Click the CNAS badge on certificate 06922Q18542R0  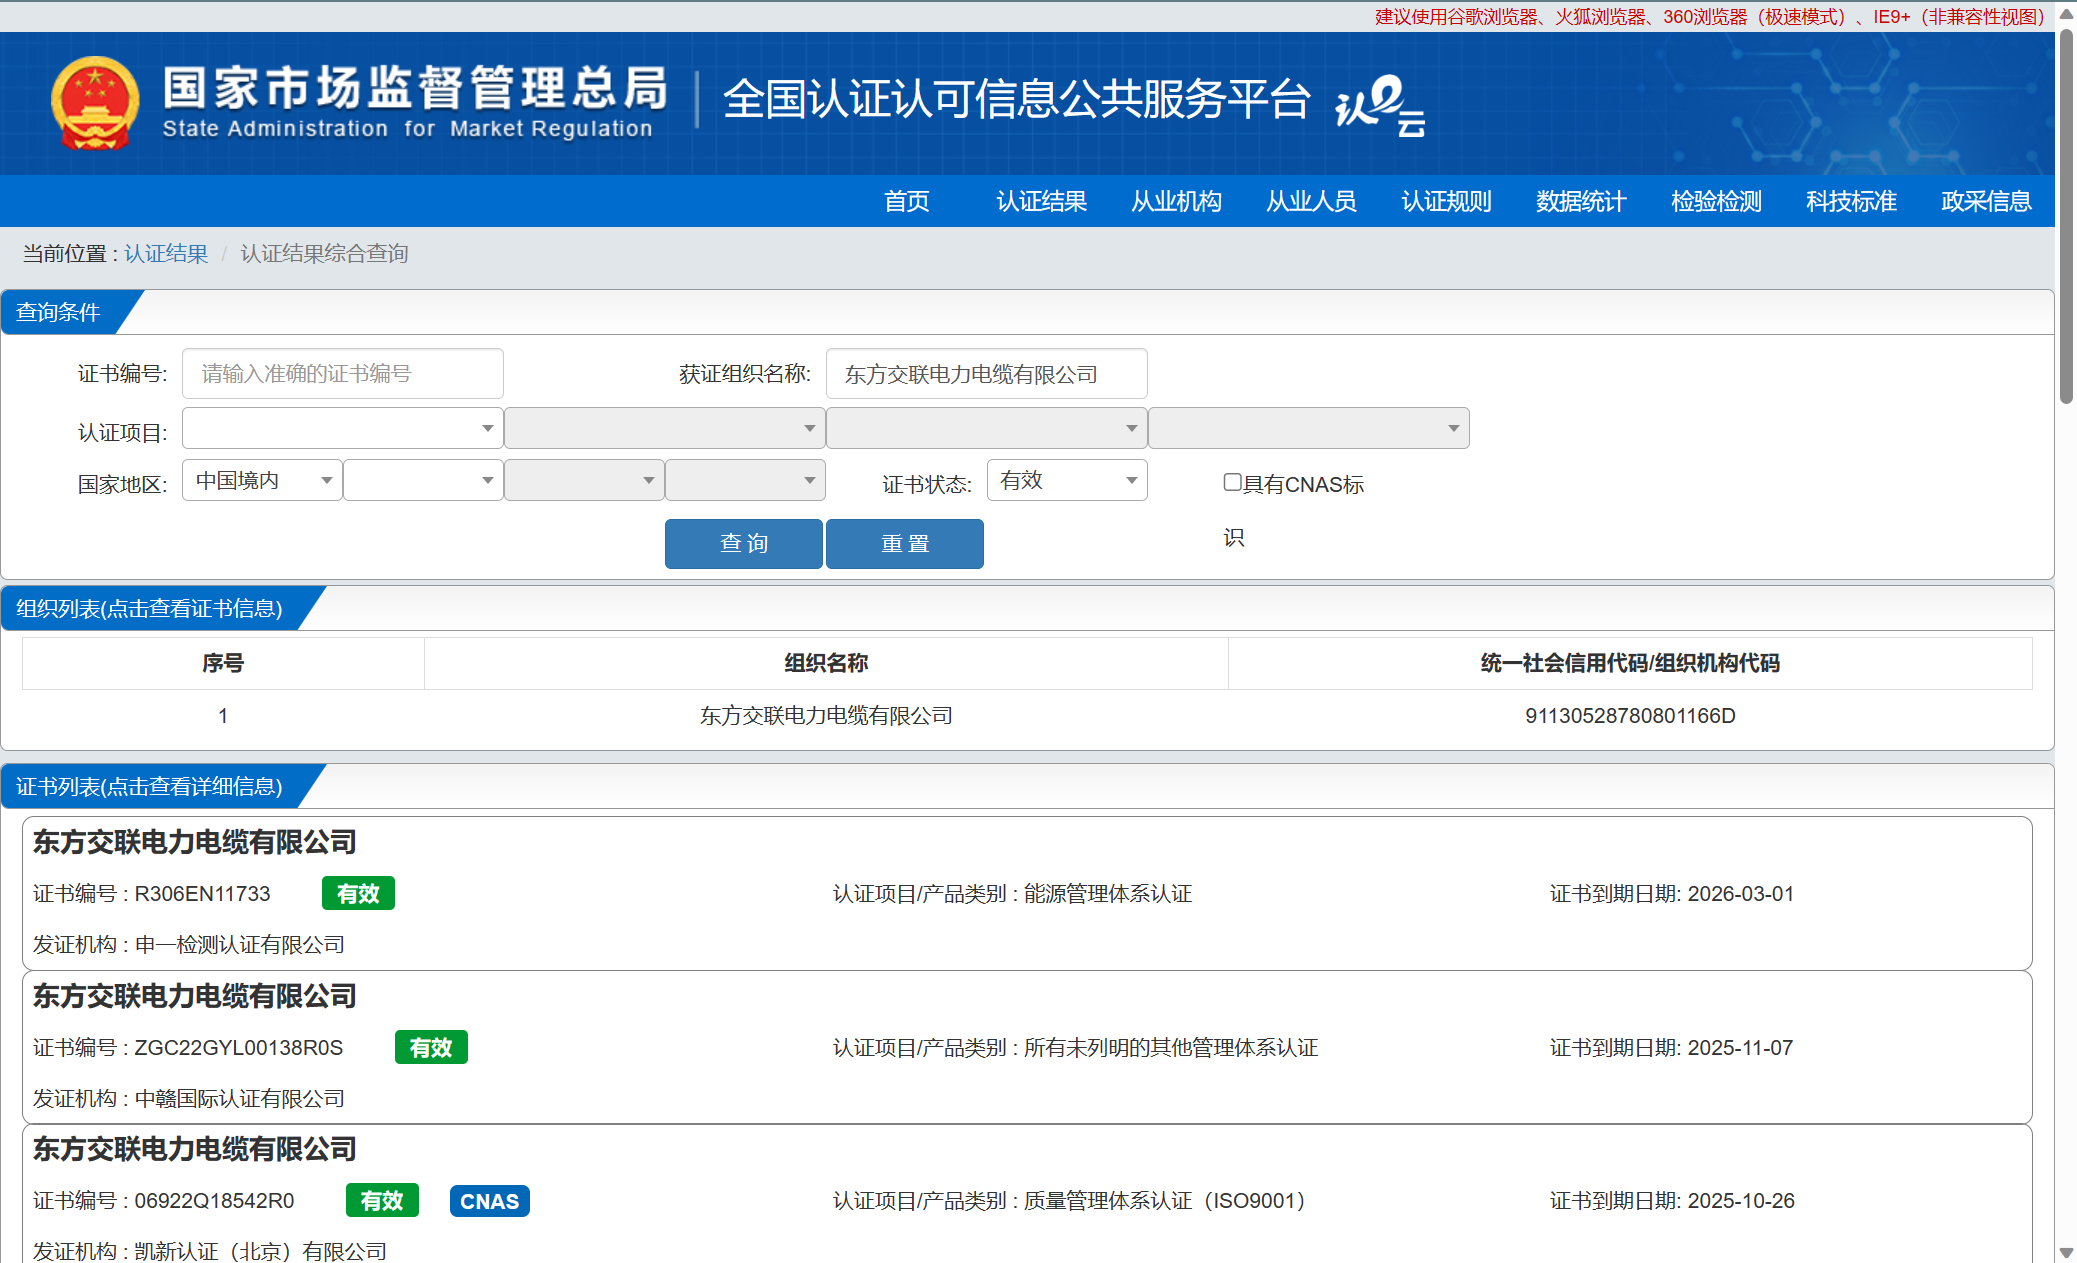(x=490, y=1201)
